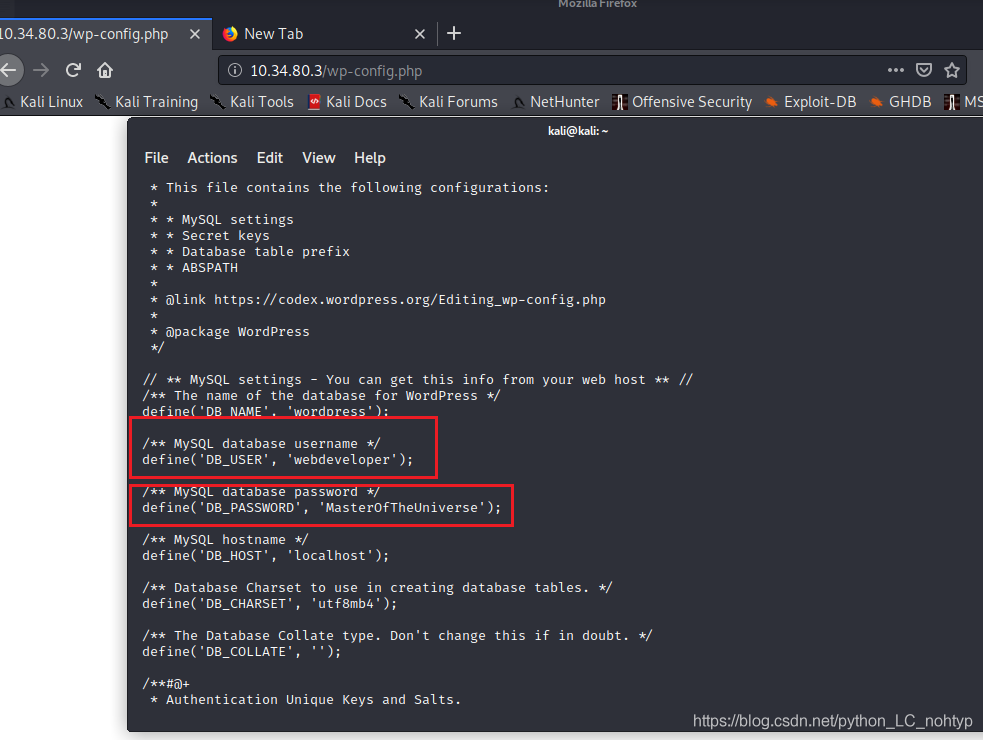Screen dimensions: 983x740
Task: Open the Firefox home page icon
Action: click(x=105, y=70)
